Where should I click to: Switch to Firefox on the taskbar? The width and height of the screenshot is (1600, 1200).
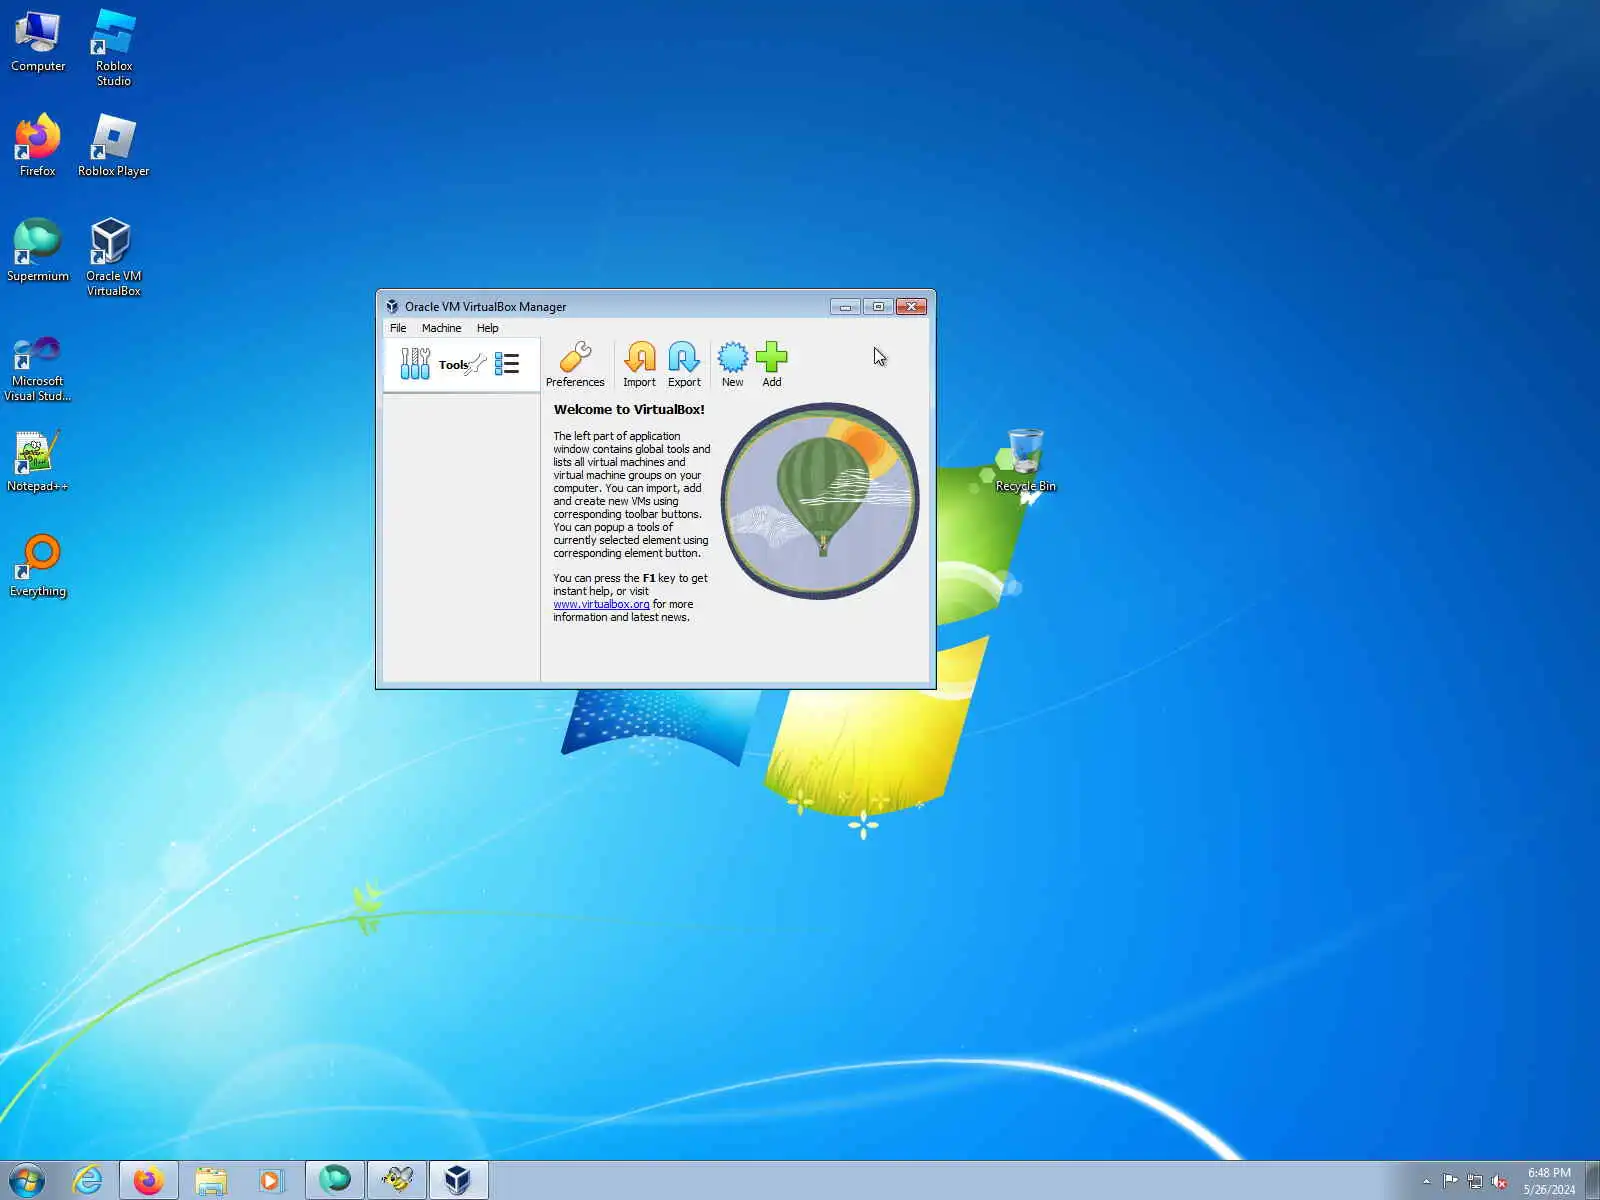(149, 1180)
